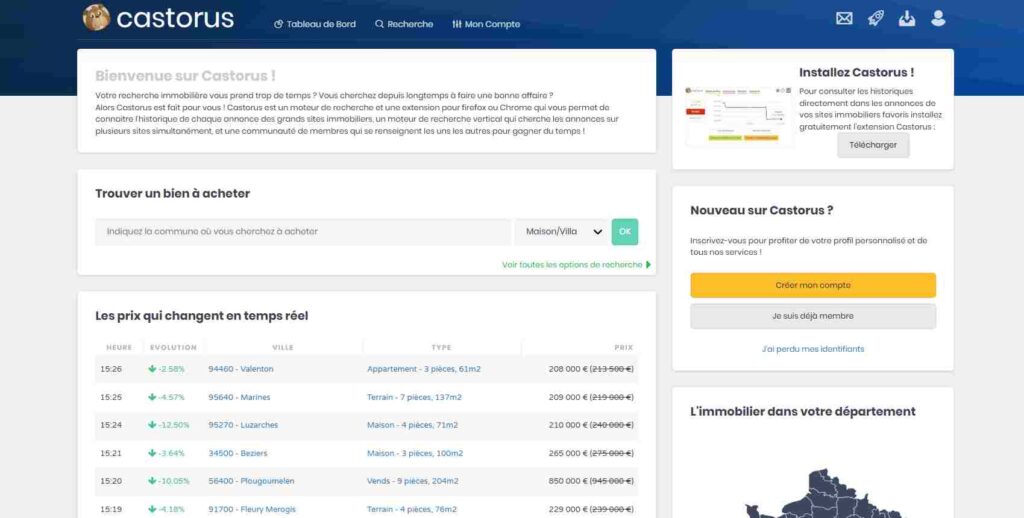Click Je suis déjà membre button
The width and height of the screenshot is (1024, 518).
point(813,316)
